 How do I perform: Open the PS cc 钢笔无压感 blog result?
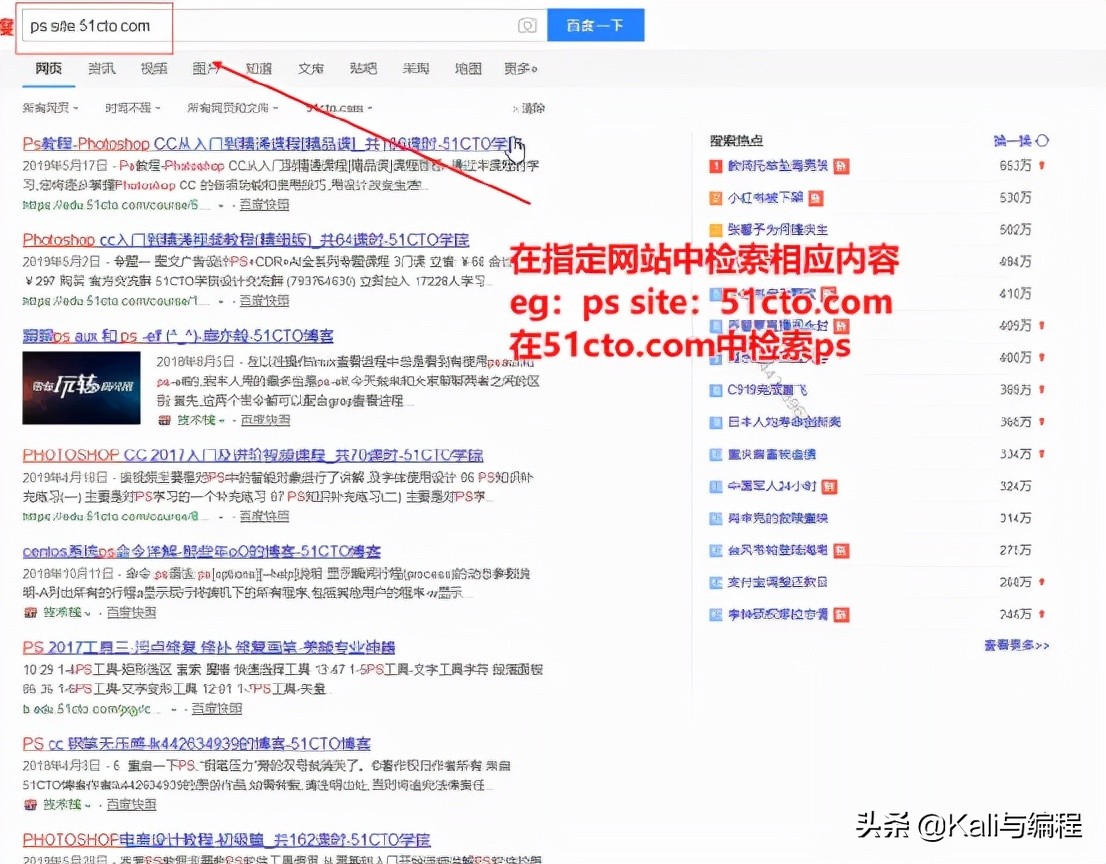pos(197,743)
